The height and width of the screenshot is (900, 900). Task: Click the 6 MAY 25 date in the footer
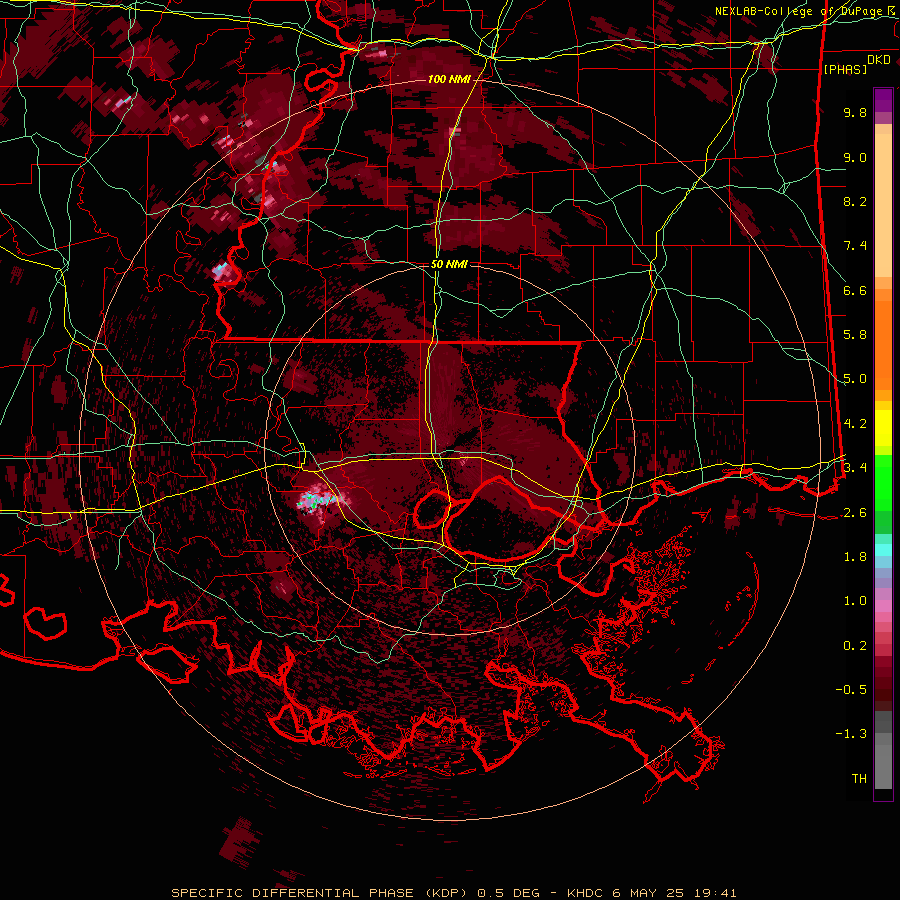648,893
